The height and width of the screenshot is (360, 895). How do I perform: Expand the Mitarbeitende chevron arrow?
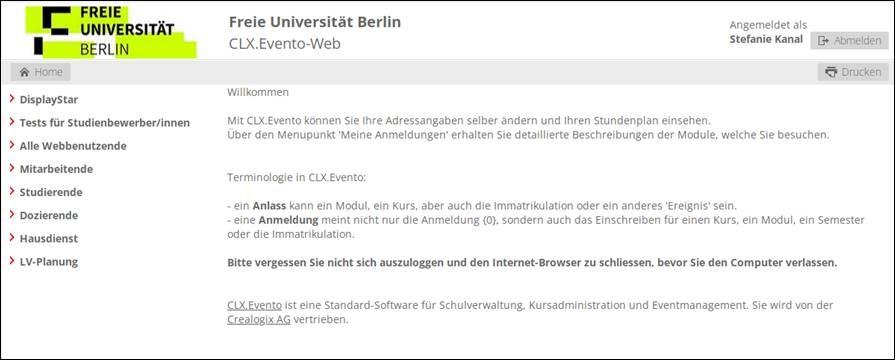(12, 168)
